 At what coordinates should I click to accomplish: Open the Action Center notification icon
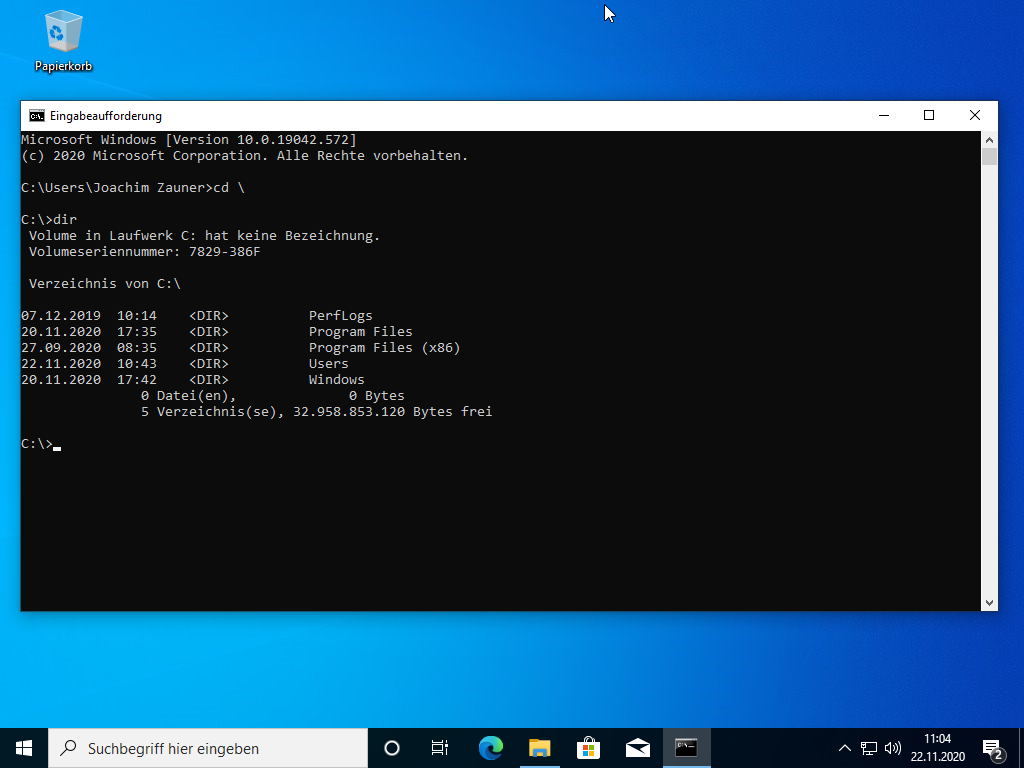pos(993,748)
